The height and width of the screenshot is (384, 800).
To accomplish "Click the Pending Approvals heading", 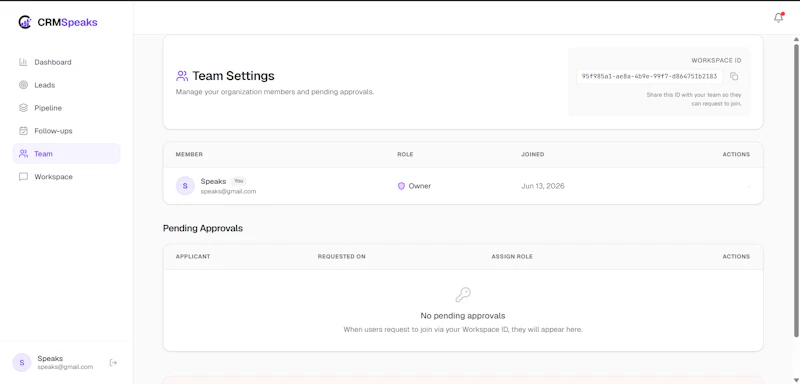I will [203, 228].
